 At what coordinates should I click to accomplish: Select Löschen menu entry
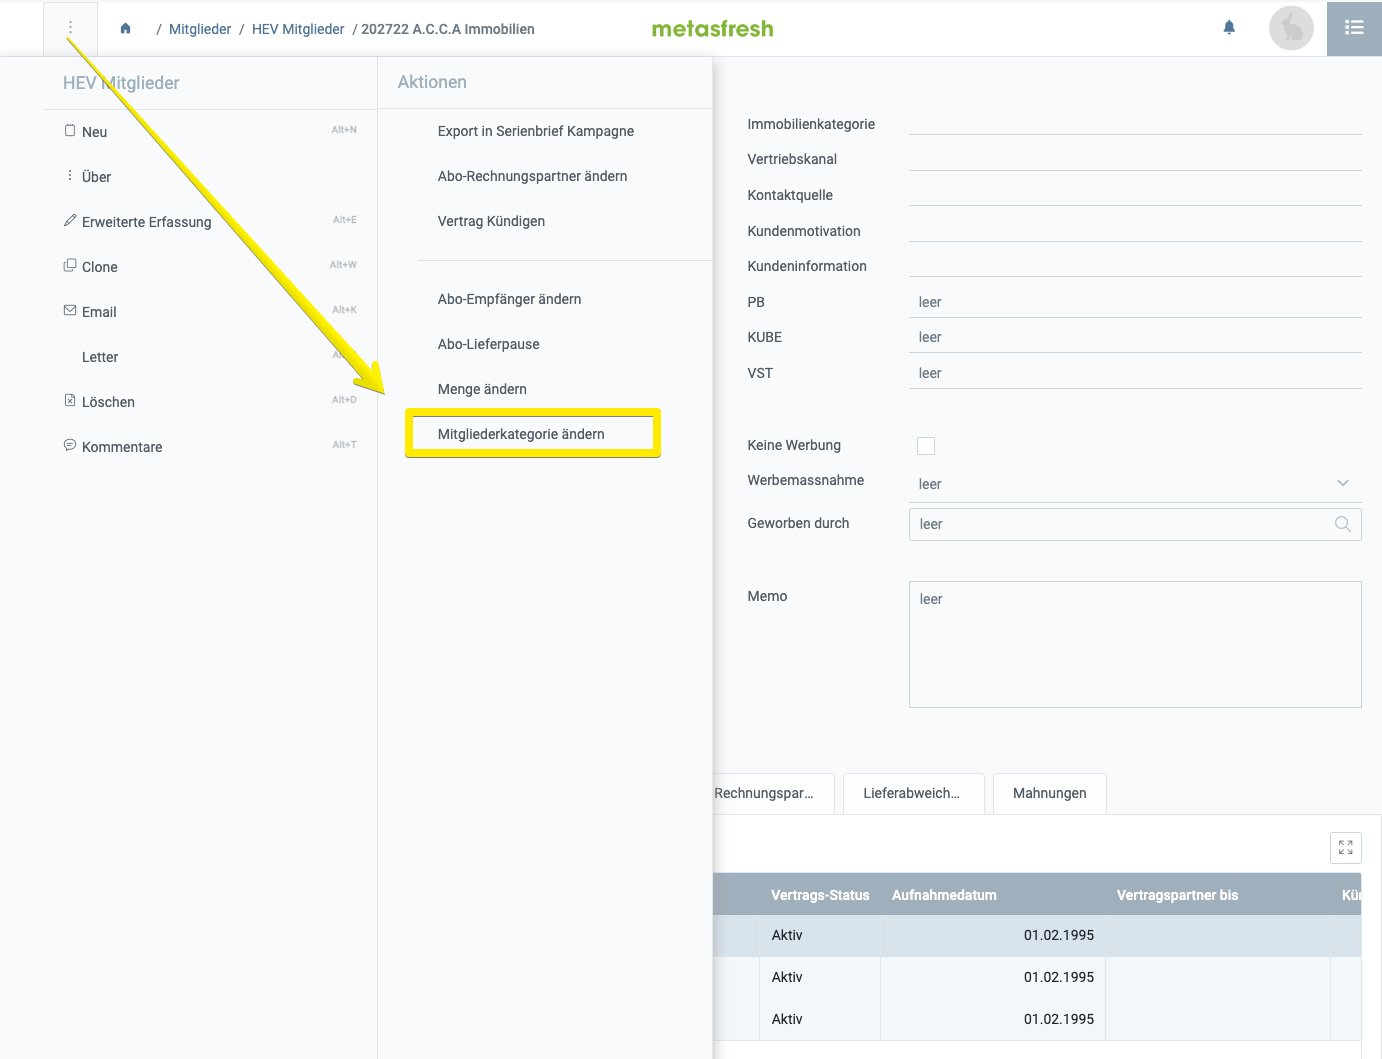click(210, 402)
